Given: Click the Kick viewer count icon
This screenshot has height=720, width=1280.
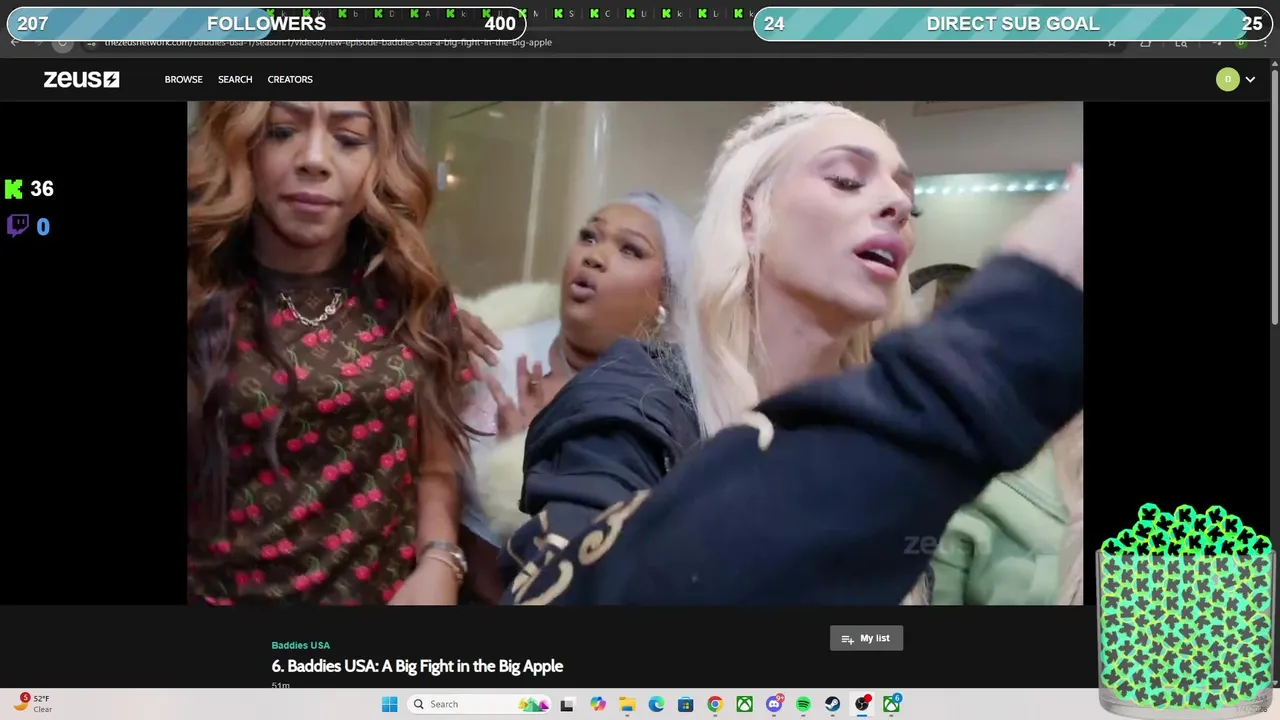Looking at the screenshot, I should tap(14, 189).
